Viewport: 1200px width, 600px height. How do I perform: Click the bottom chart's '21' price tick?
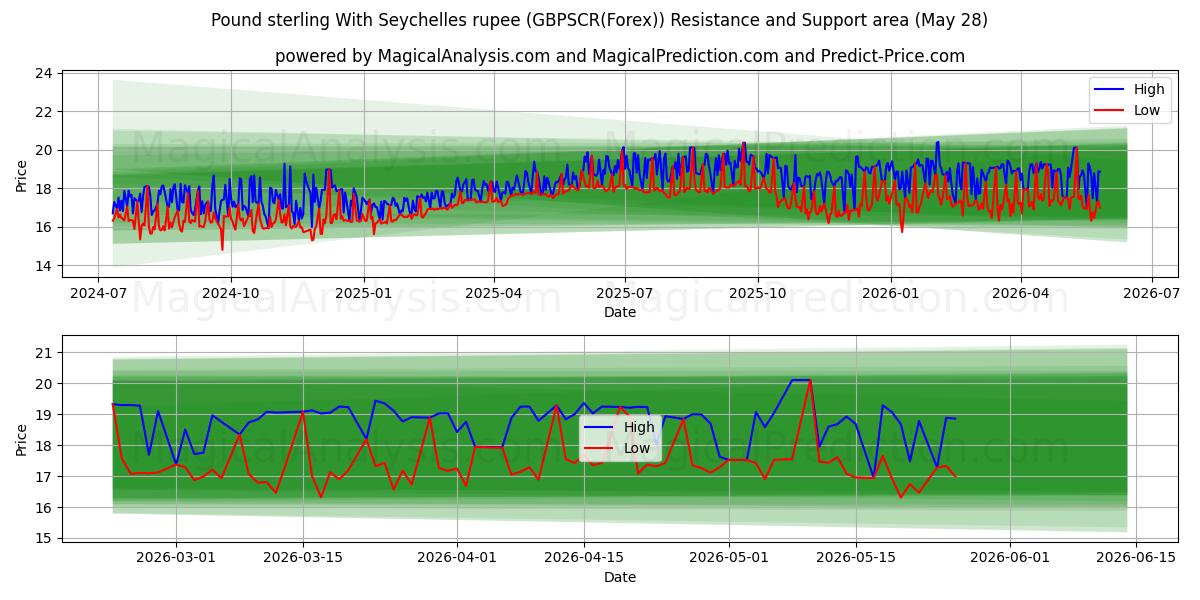click(x=44, y=353)
